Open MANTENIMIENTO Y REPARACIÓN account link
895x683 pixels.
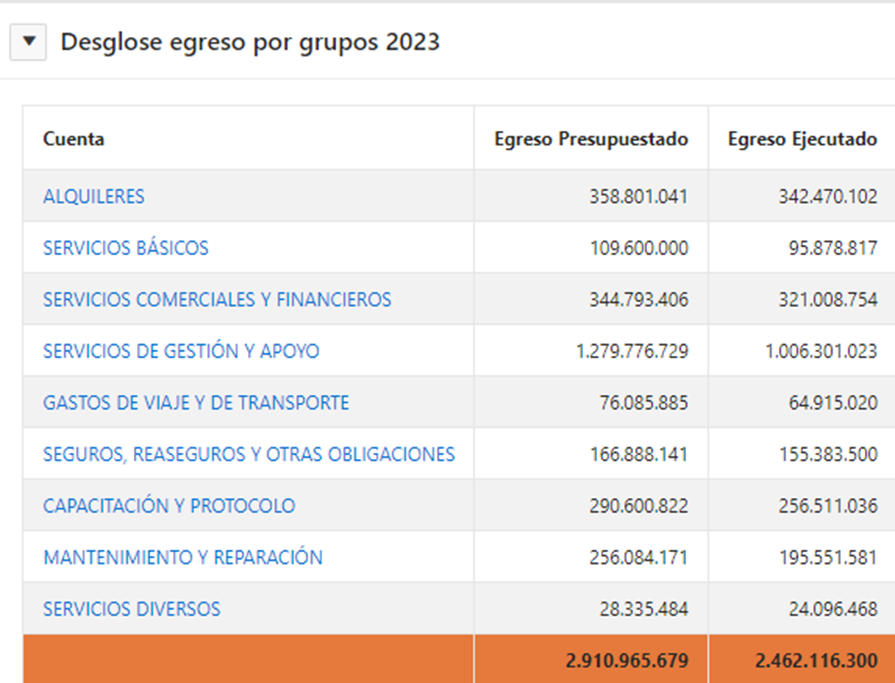pyautogui.click(x=183, y=557)
